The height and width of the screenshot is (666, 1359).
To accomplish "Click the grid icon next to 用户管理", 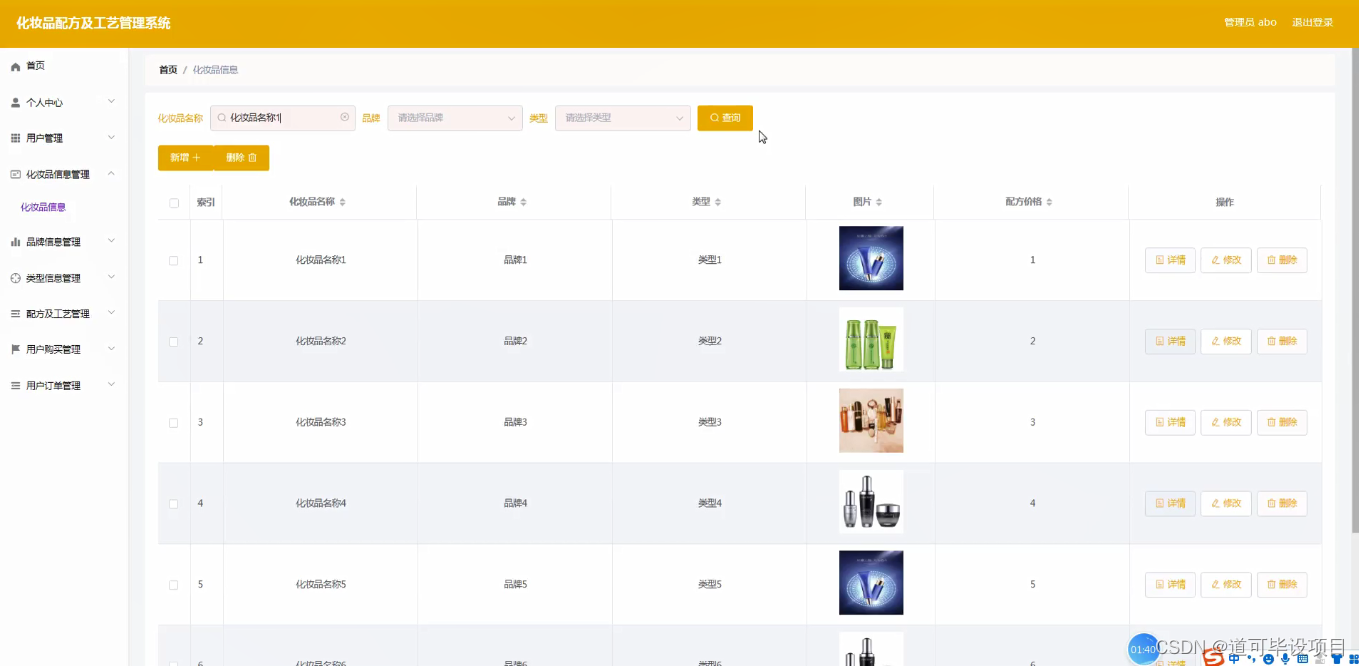I will pyautogui.click(x=15, y=138).
